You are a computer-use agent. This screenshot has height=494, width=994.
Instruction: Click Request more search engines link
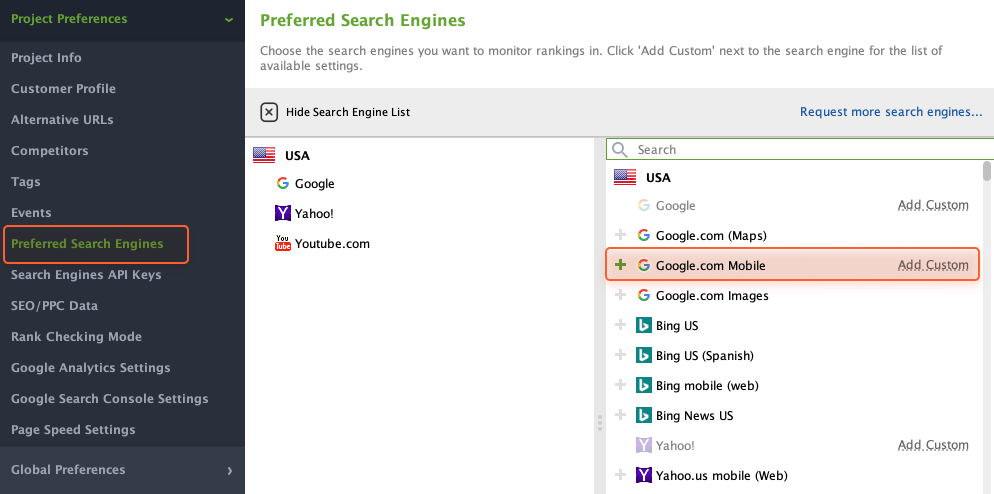891,112
